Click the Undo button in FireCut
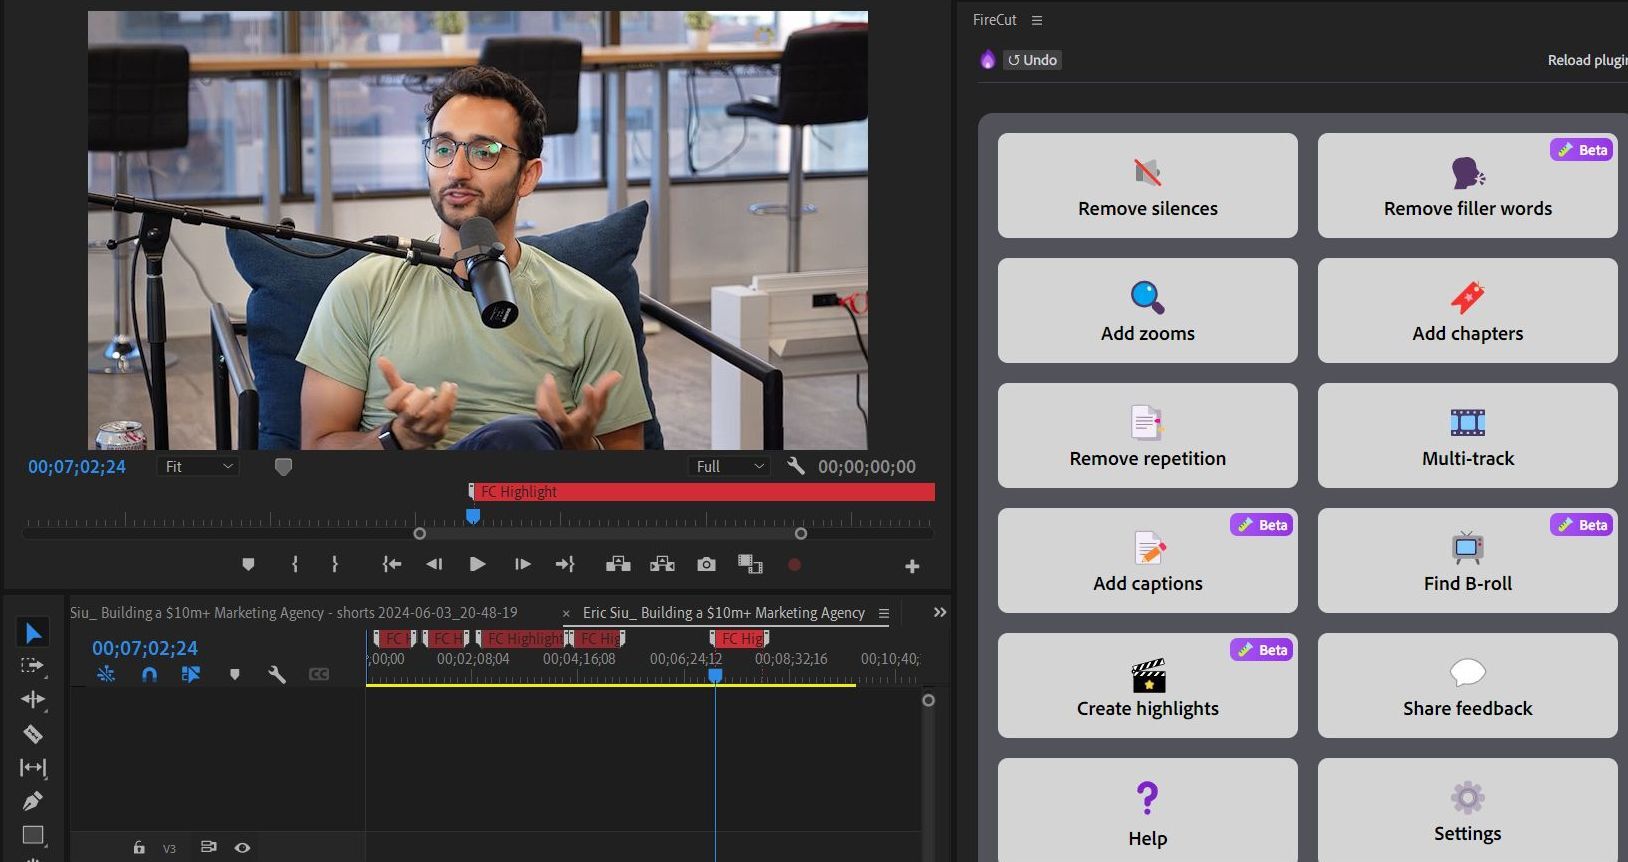 click(1032, 60)
